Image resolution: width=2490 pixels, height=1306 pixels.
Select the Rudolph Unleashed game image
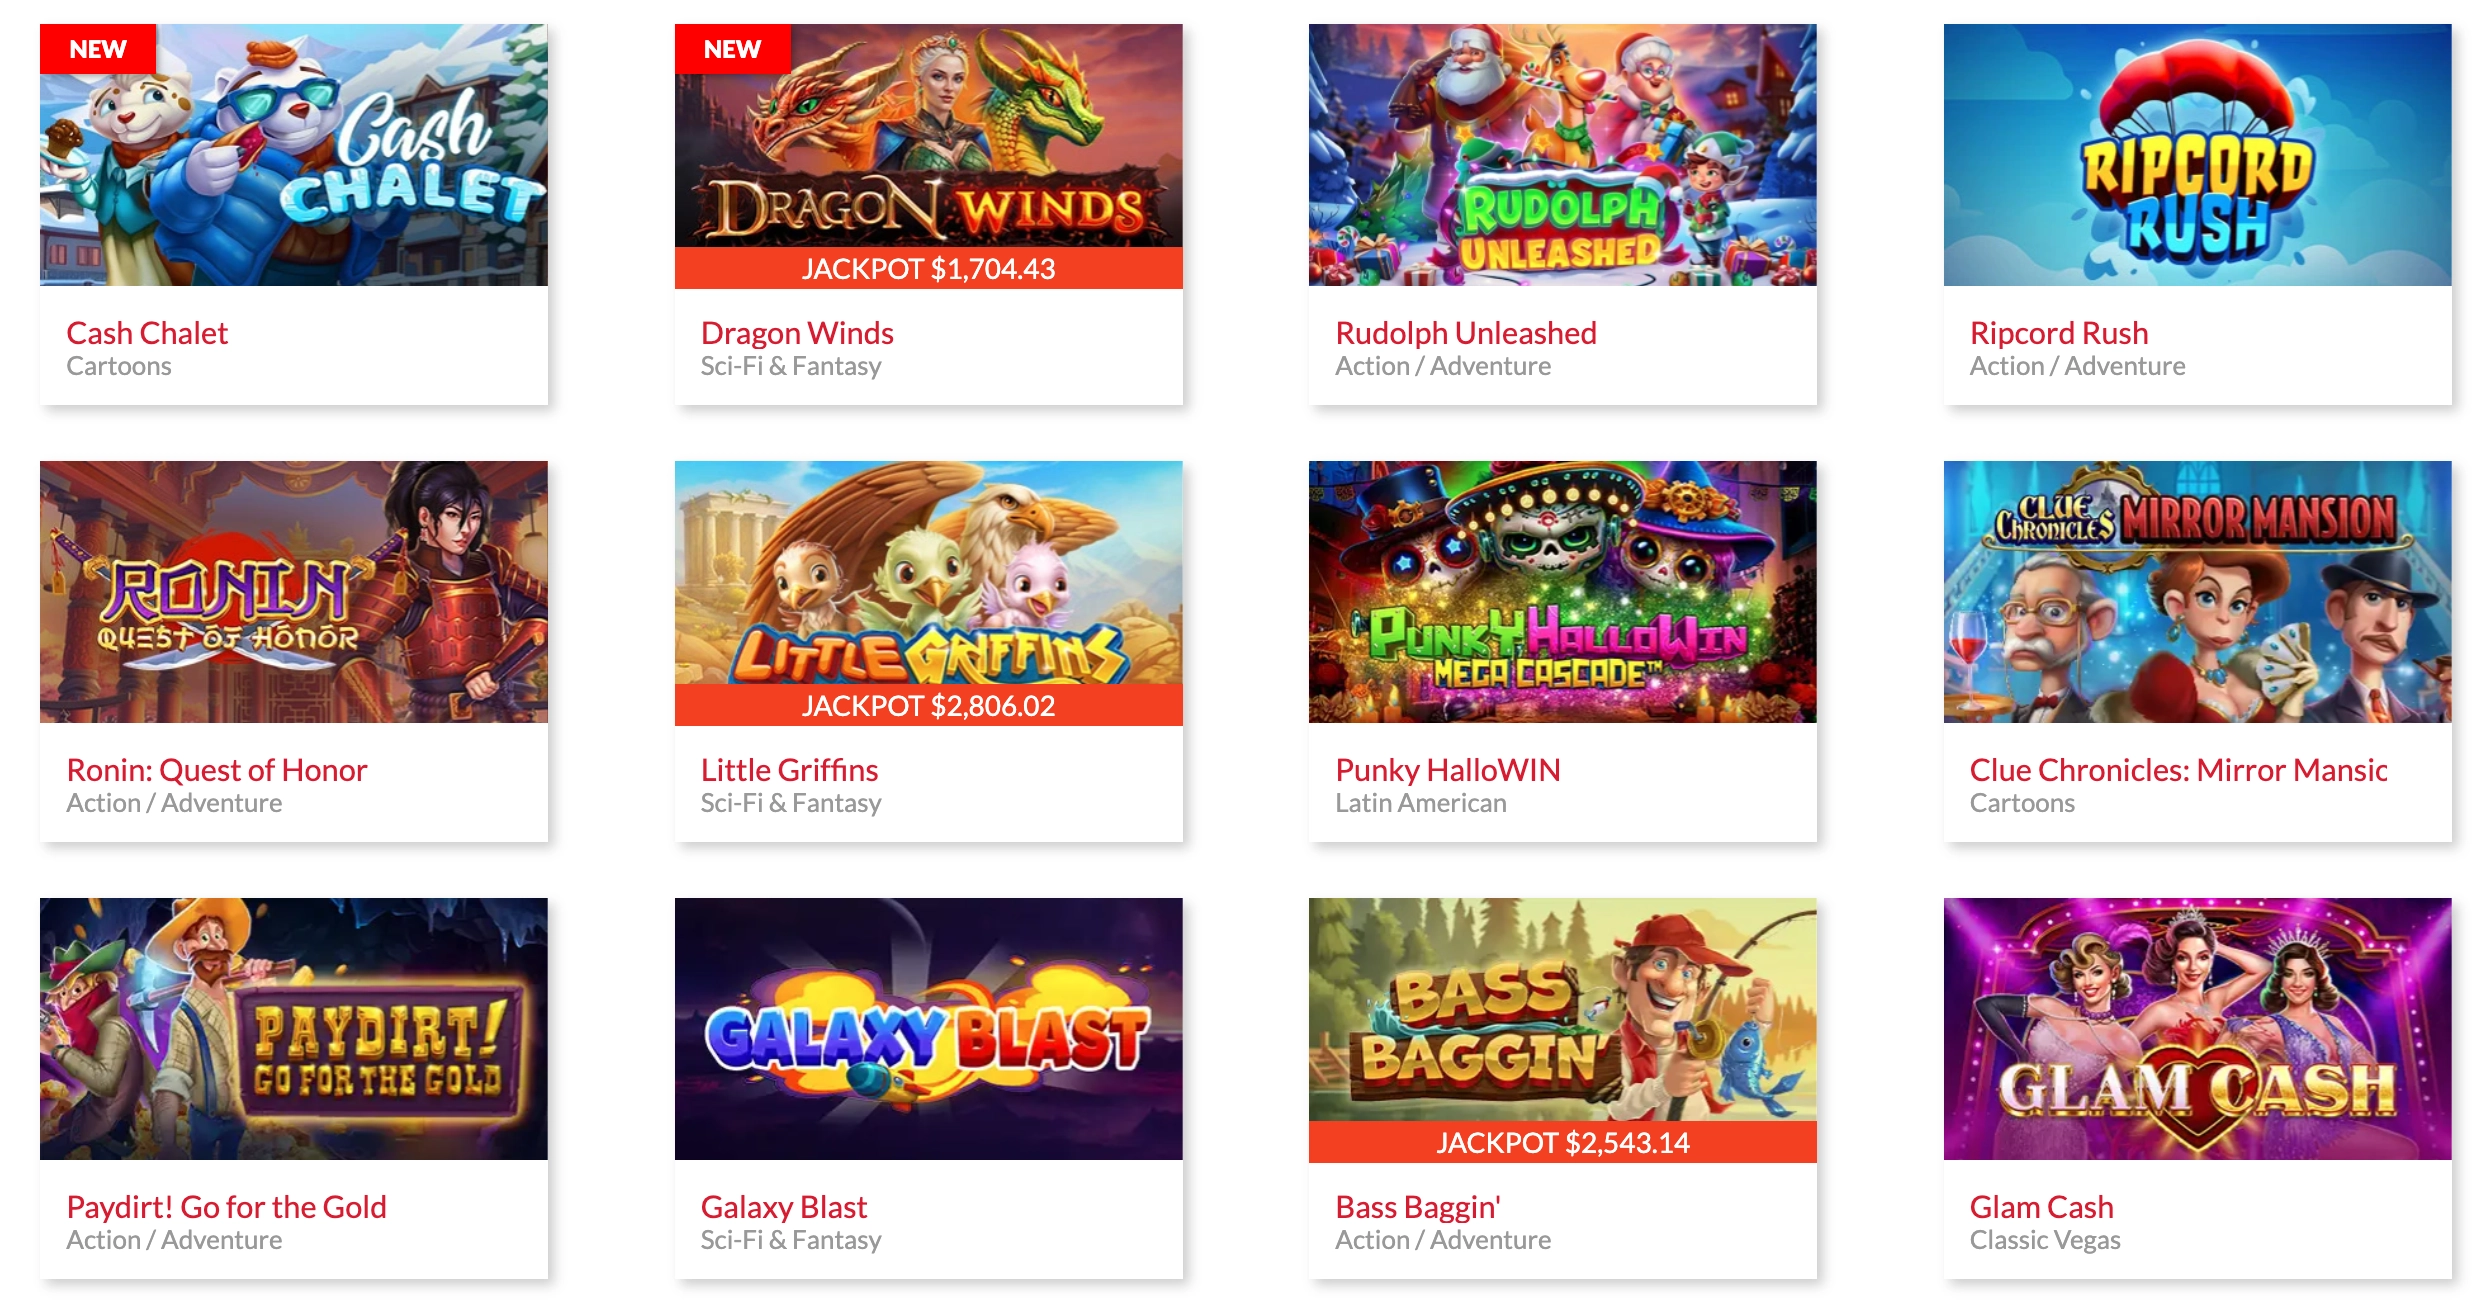coord(1562,155)
